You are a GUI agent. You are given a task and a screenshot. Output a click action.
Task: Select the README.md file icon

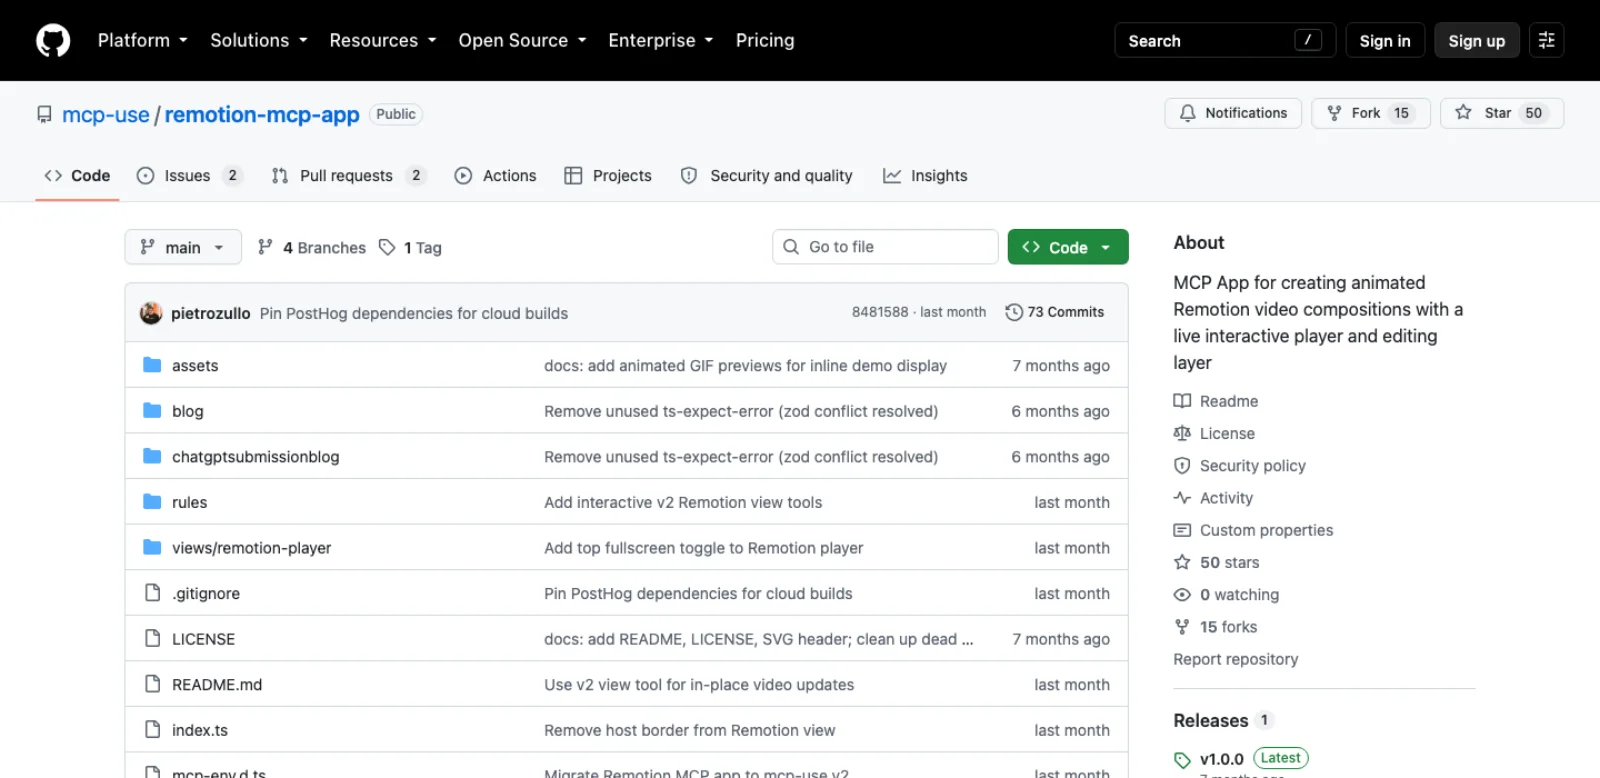[152, 684]
